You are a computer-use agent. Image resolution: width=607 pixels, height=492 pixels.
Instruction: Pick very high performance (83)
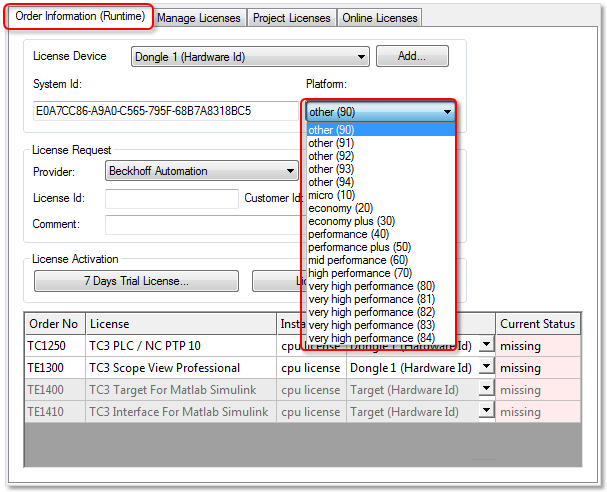381,325
